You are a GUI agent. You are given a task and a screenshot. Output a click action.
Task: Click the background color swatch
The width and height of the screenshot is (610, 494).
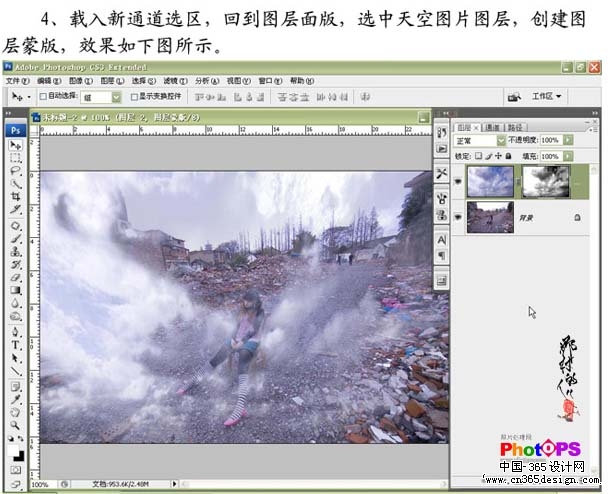(x=19, y=457)
